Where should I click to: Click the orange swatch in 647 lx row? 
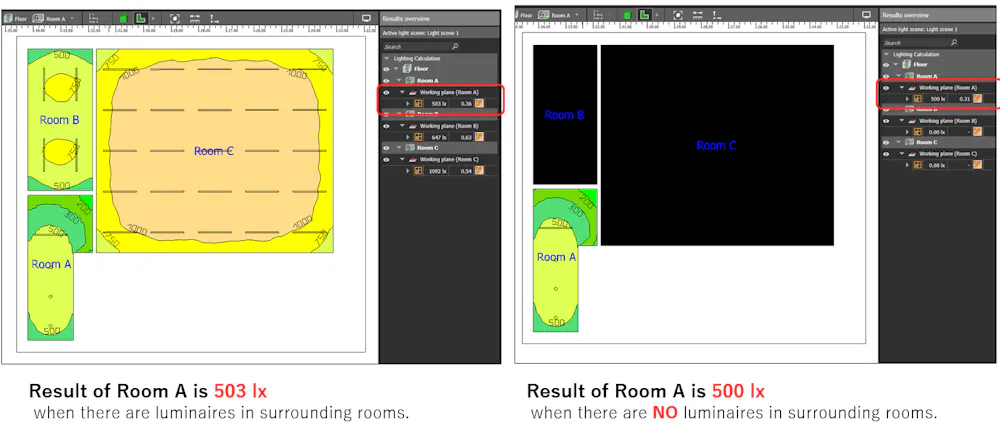pos(479,136)
